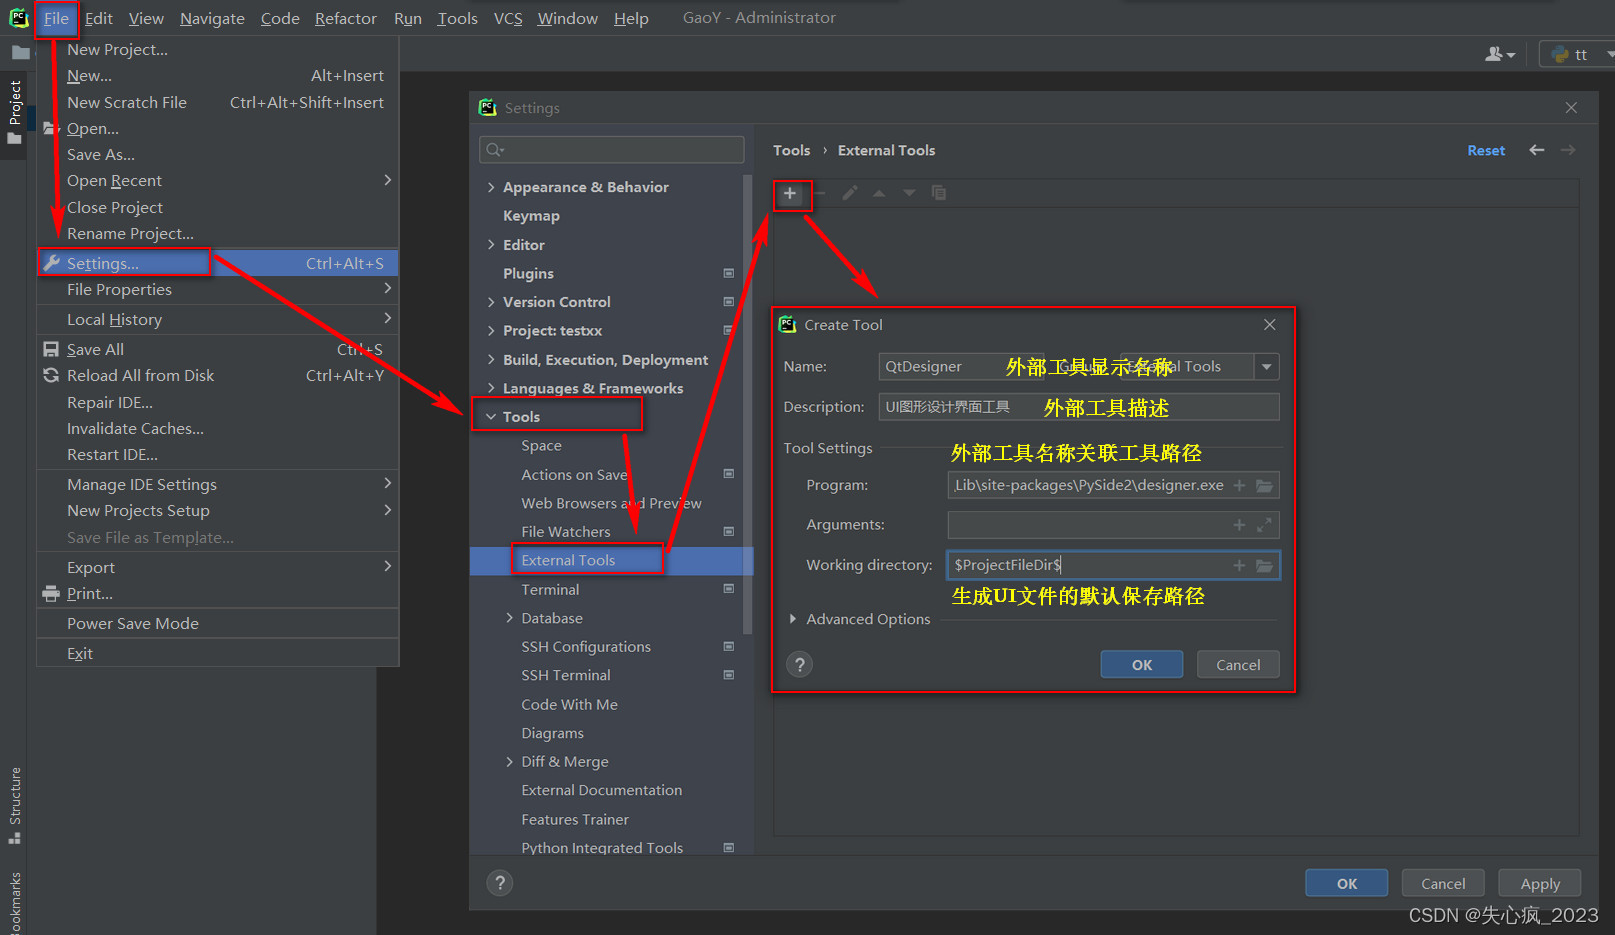Expand Build, Execution, Deployment node
The width and height of the screenshot is (1615, 935).
pyautogui.click(x=491, y=359)
